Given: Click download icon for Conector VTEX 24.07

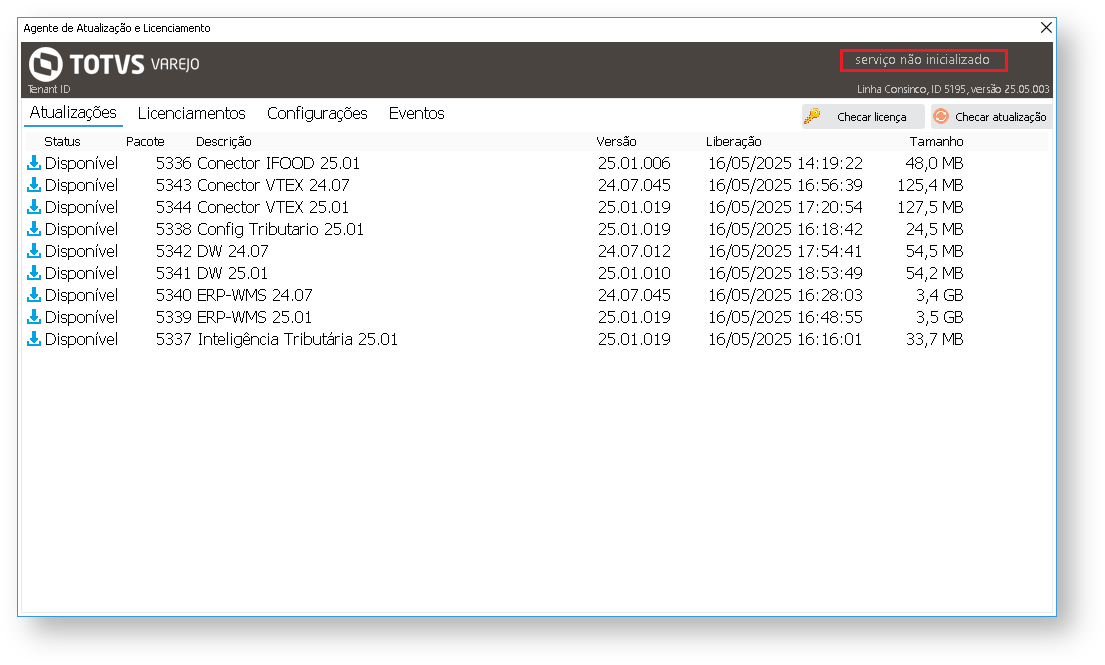Looking at the screenshot, I should pos(34,185).
